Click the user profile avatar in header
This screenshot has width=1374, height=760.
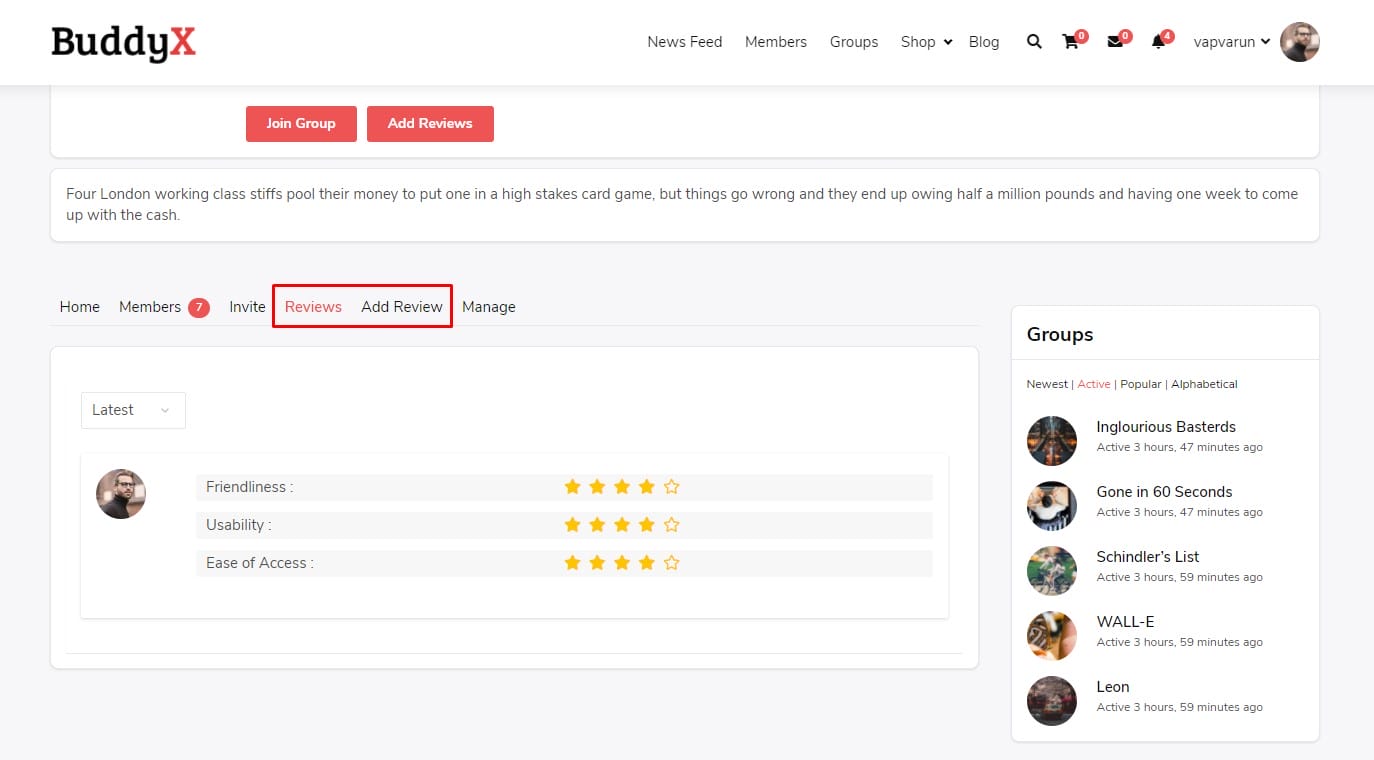[x=1299, y=42]
